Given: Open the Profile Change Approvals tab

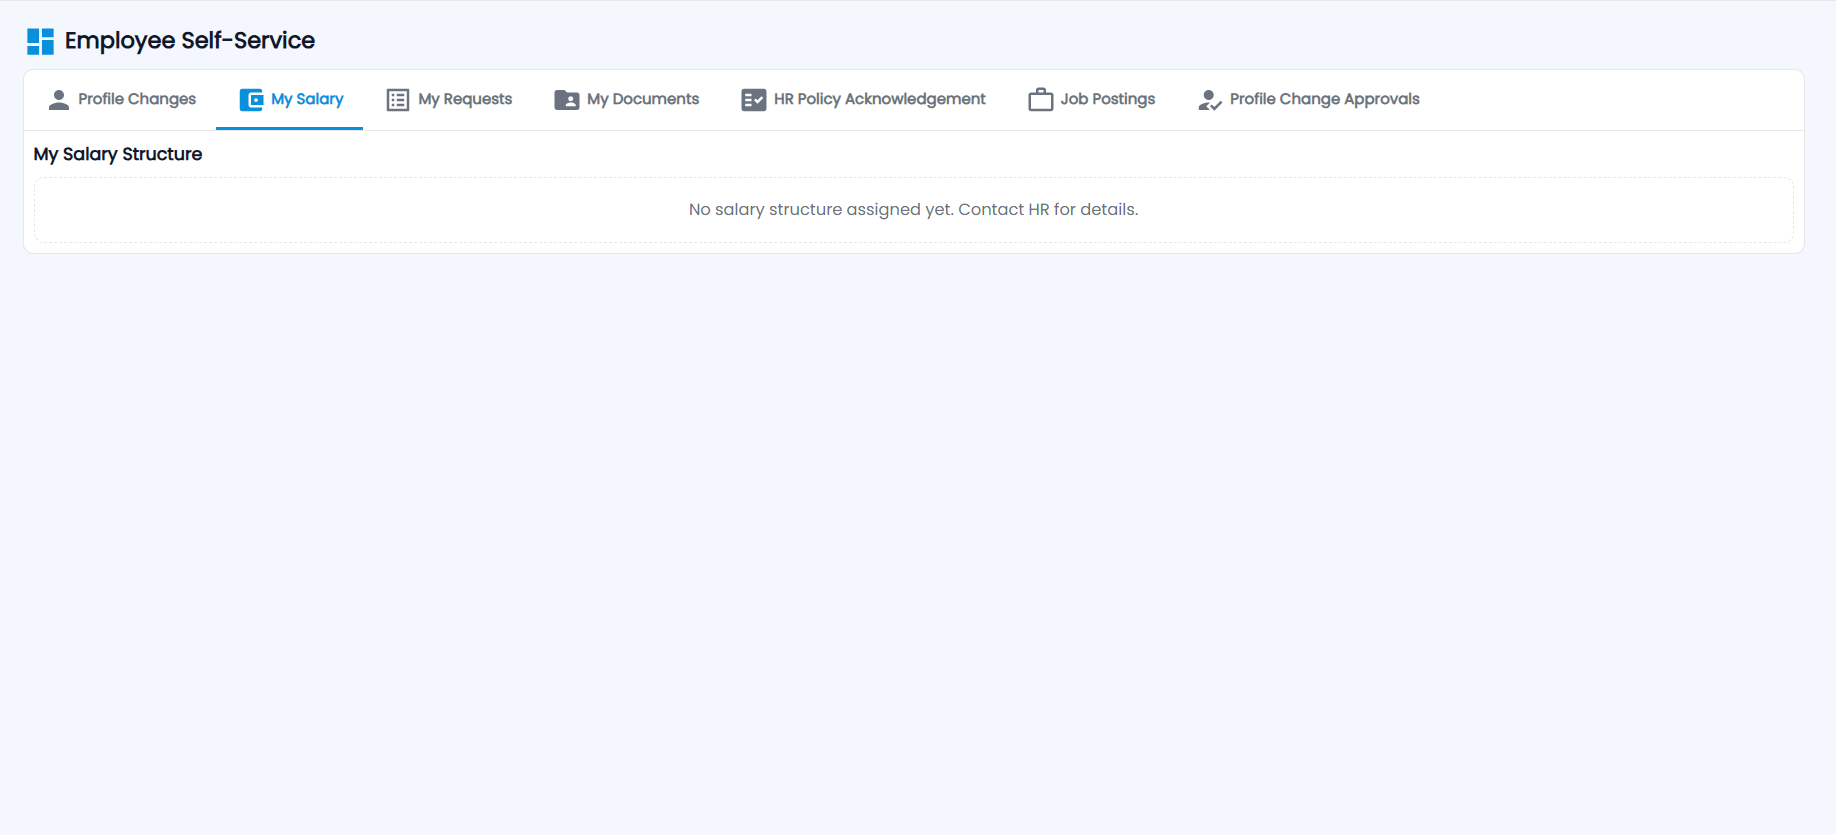Looking at the screenshot, I should (x=1309, y=100).
